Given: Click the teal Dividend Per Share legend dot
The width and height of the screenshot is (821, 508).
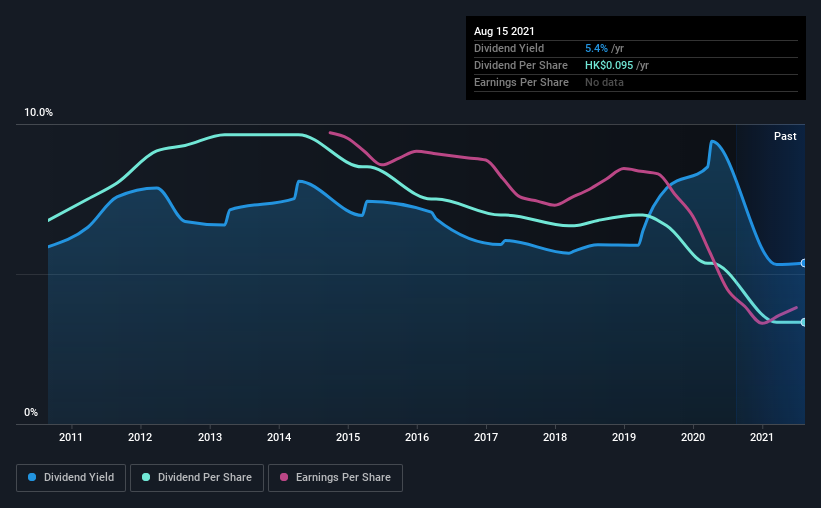Looking at the screenshot, I should (x=146, y=477).
